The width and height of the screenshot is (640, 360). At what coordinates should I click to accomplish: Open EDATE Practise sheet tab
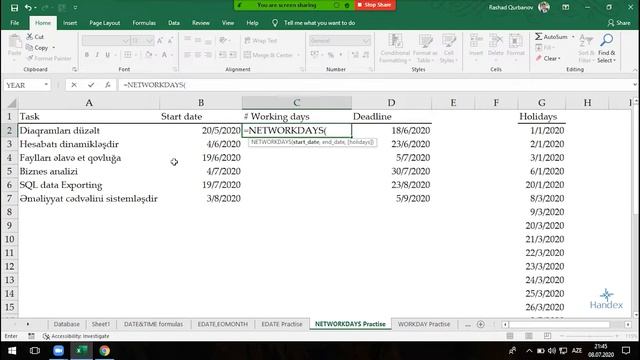282,324
